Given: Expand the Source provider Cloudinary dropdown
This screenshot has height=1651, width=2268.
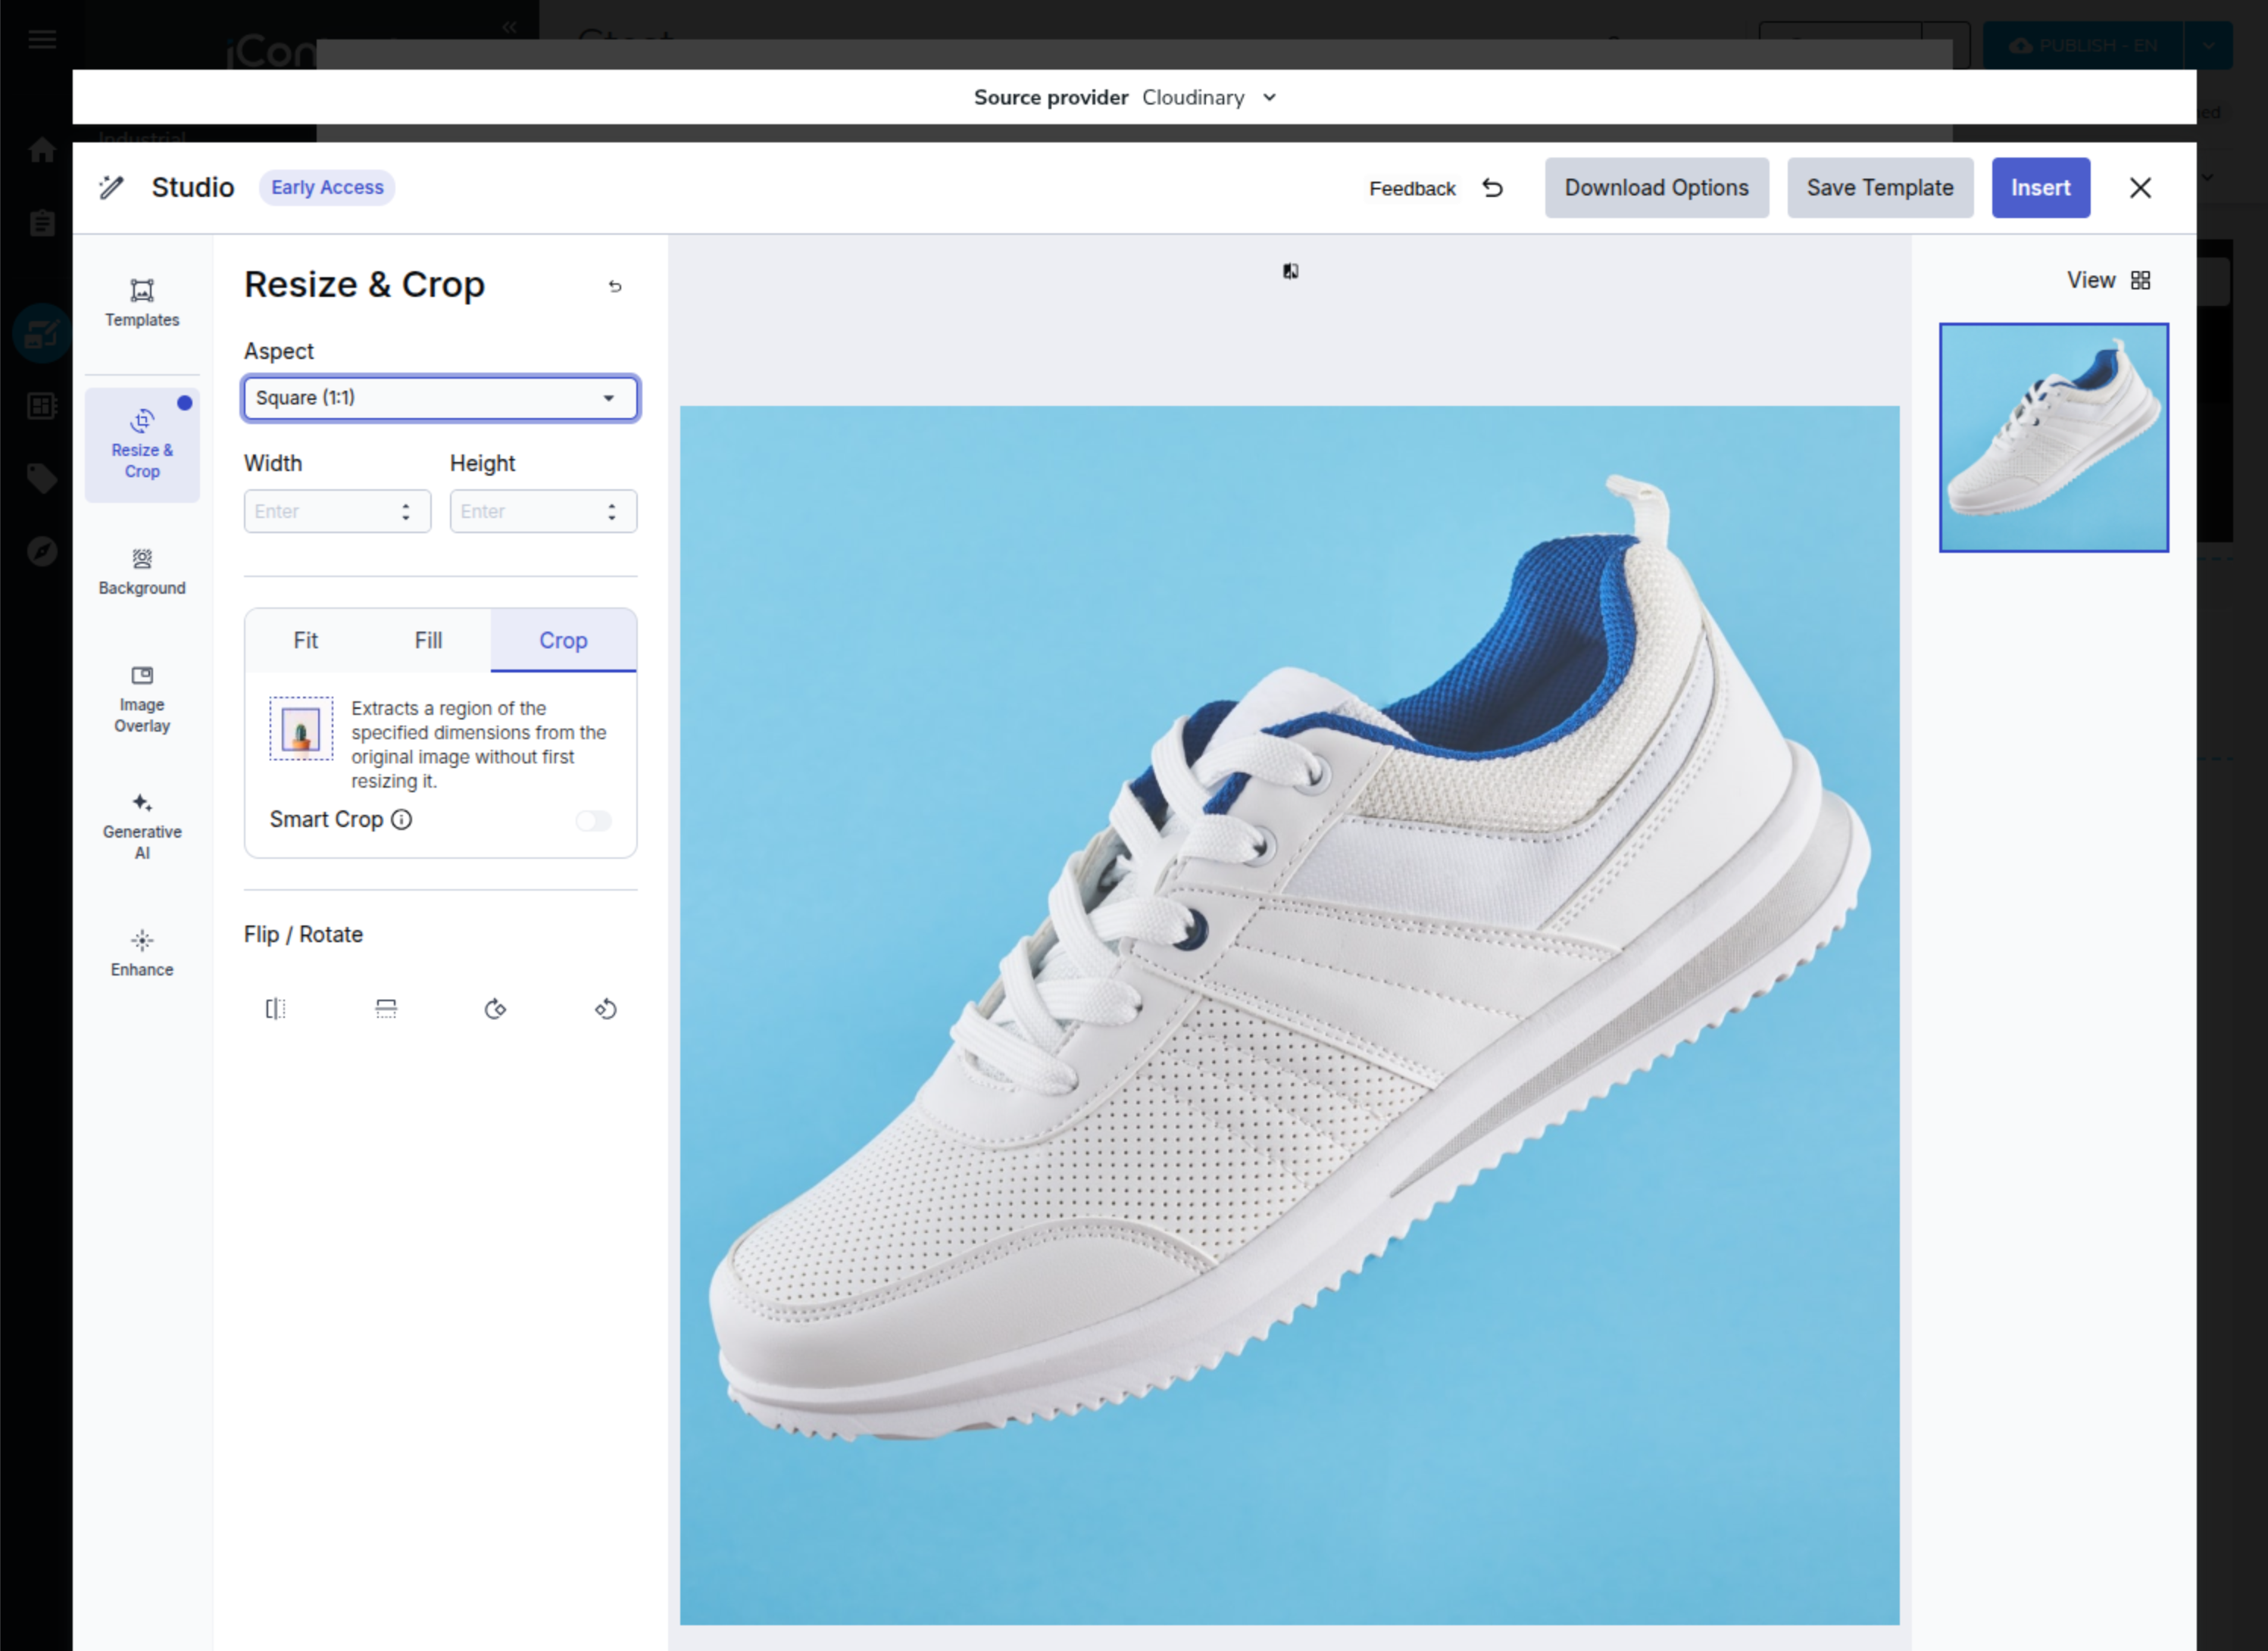Looking at the screenshot, I should [x=1210, y=98].
